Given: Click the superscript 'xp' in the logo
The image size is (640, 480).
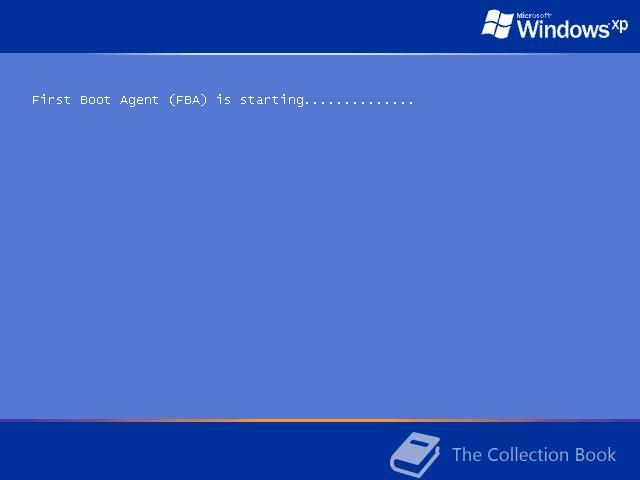Looking at the screenshot, I should (620, 26).
